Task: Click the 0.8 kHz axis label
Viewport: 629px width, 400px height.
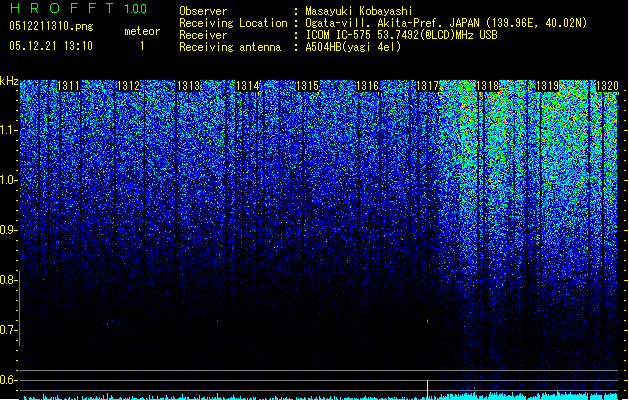Action: [8, 280]
